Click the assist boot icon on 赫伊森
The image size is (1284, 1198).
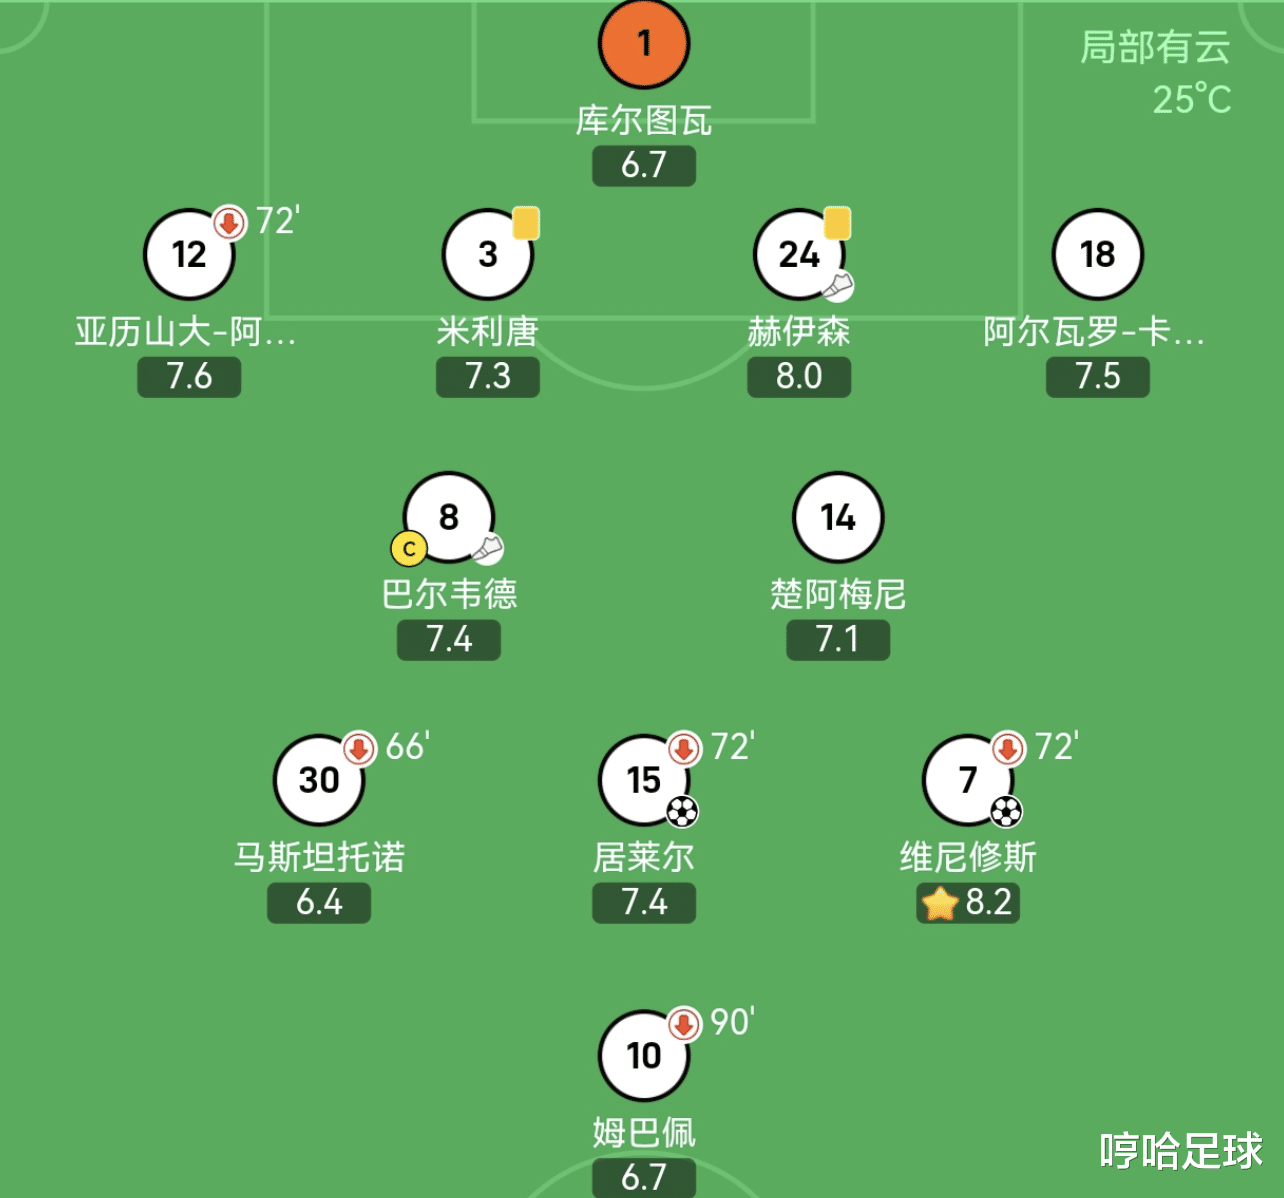pyautogui.click(x=839, y=287)
